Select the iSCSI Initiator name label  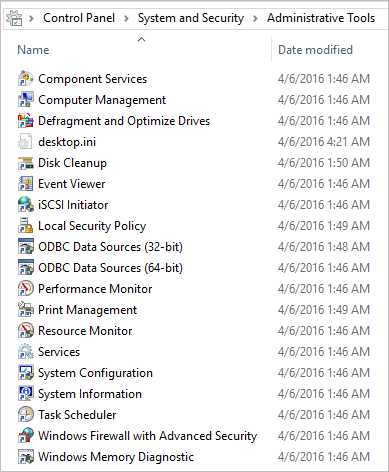pyautogui.click(x=73, y=205)
